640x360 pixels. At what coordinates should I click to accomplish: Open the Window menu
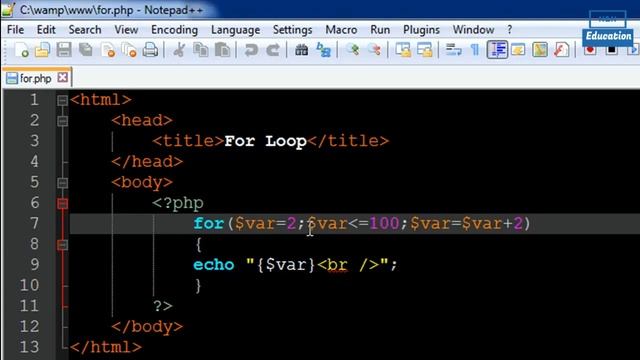[x=473, y=30]
